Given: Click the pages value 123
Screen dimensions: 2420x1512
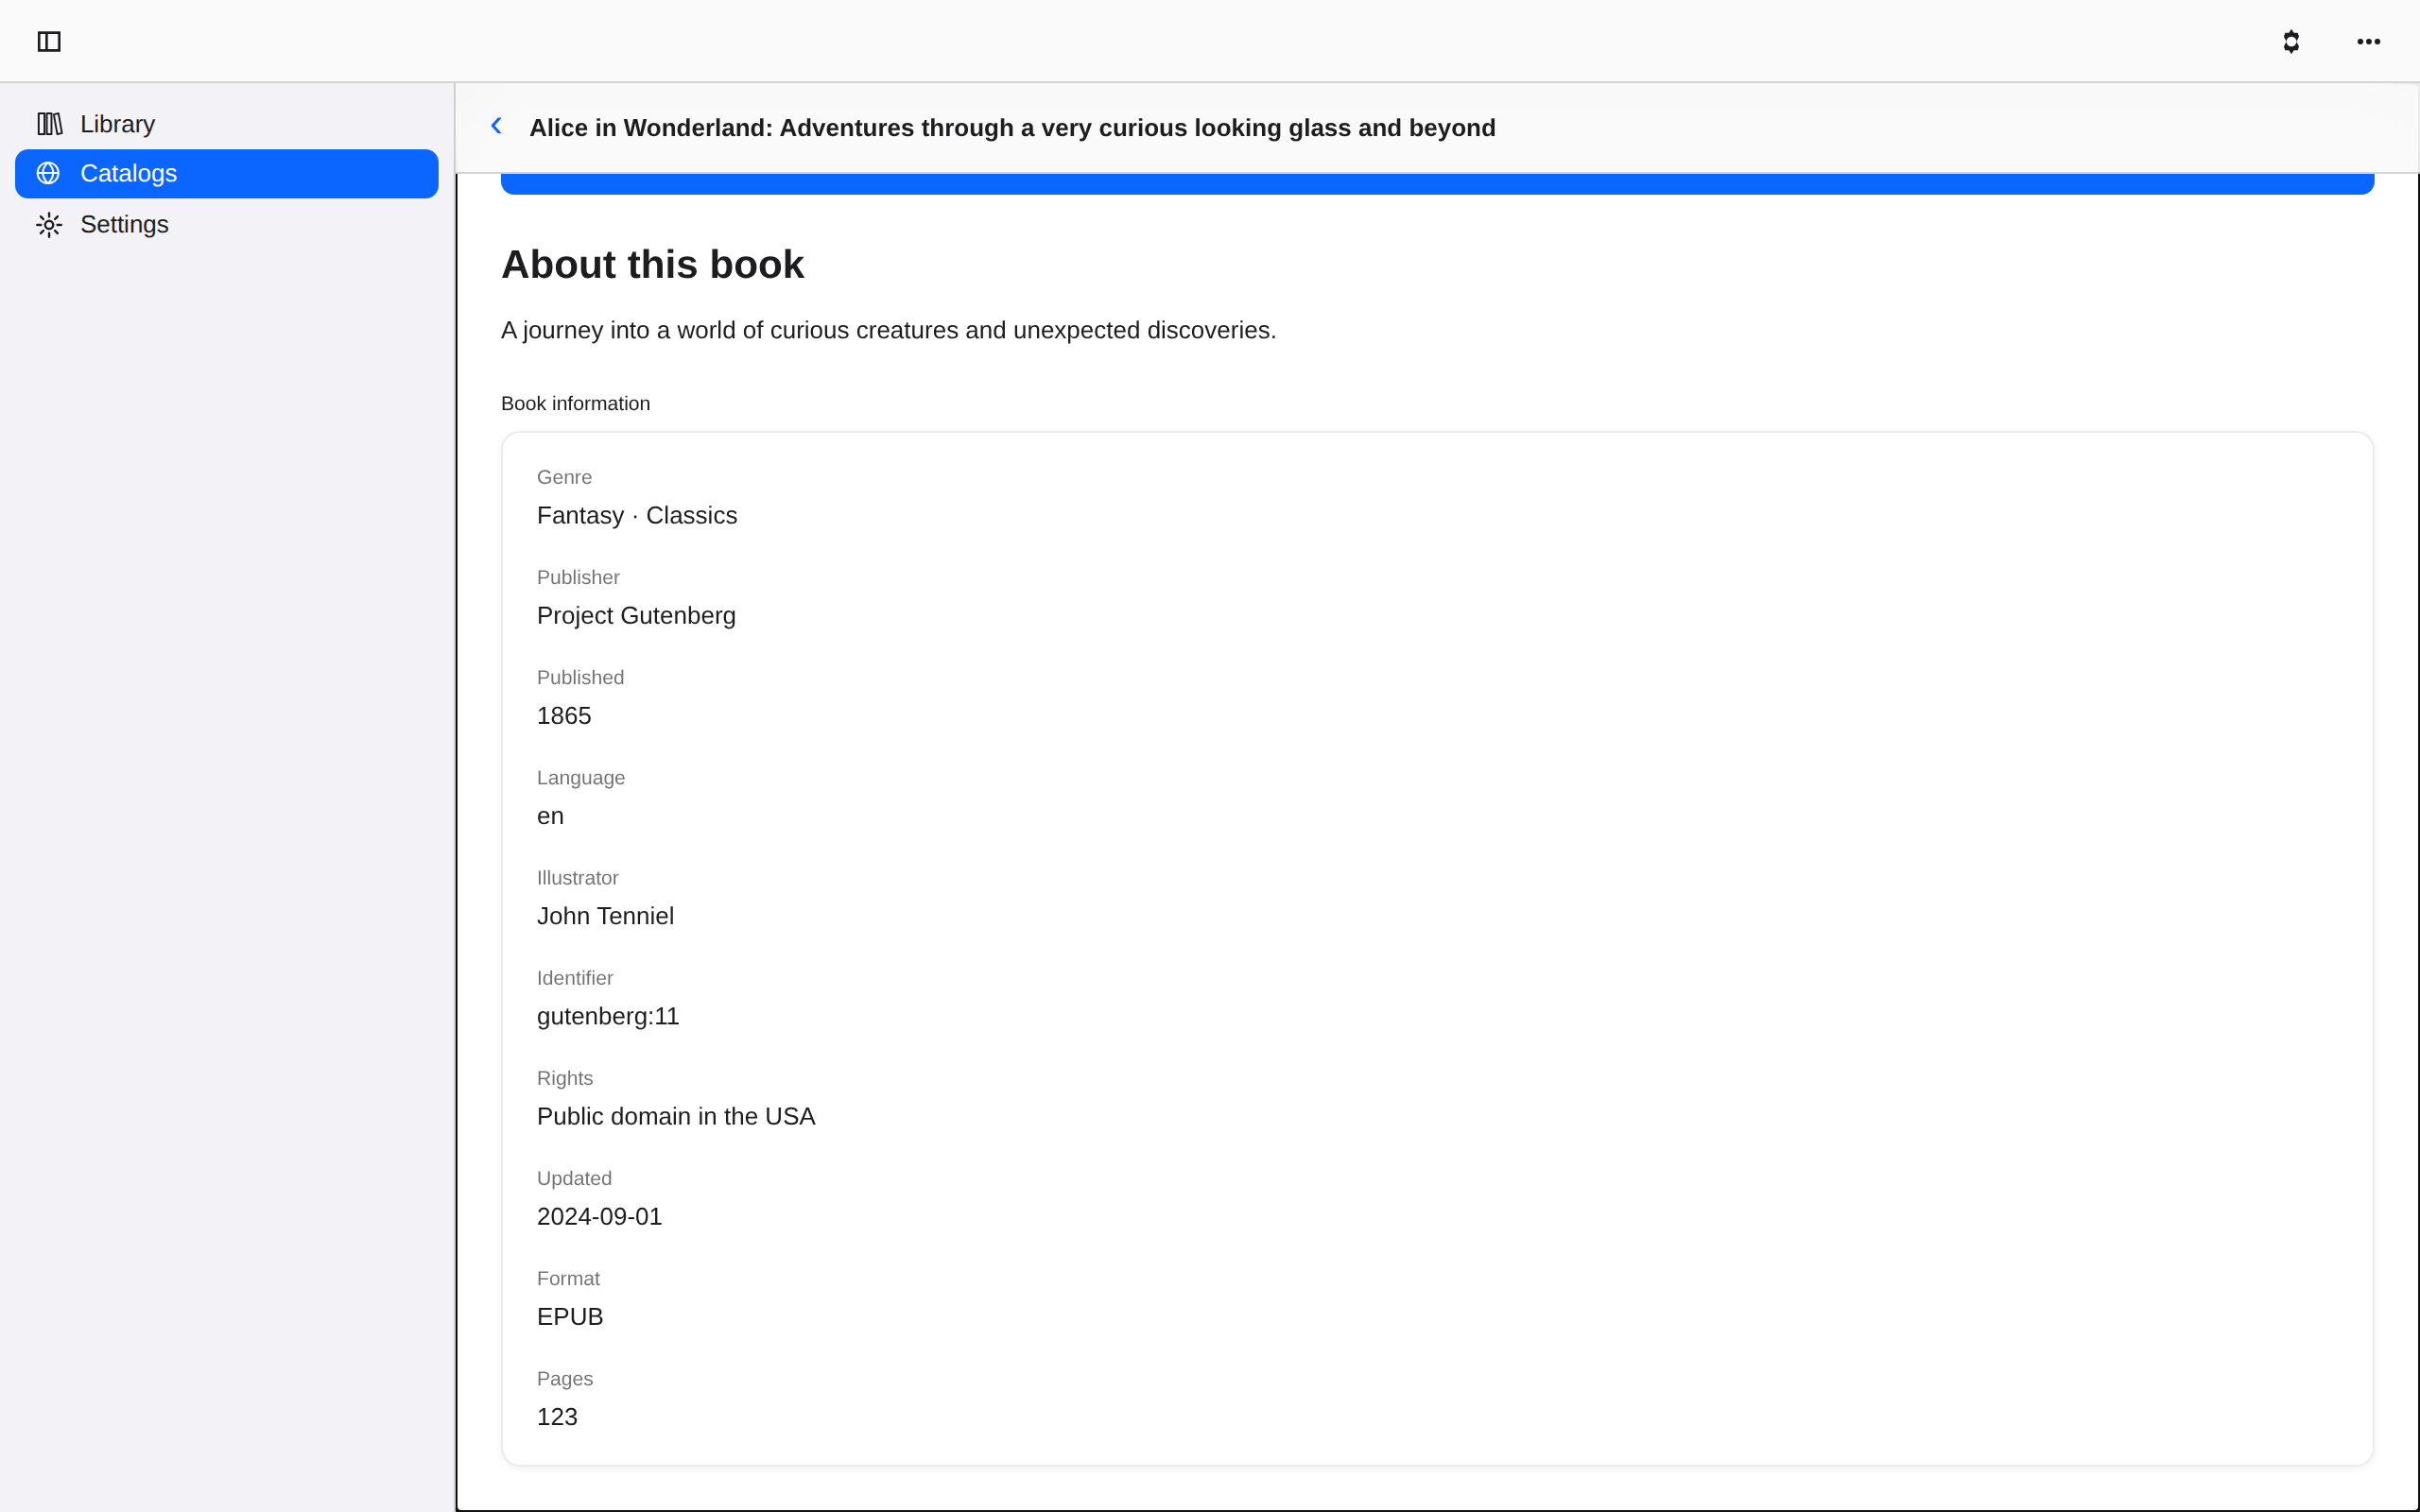Looking at the screenshot, I should tap(557, 1416).
